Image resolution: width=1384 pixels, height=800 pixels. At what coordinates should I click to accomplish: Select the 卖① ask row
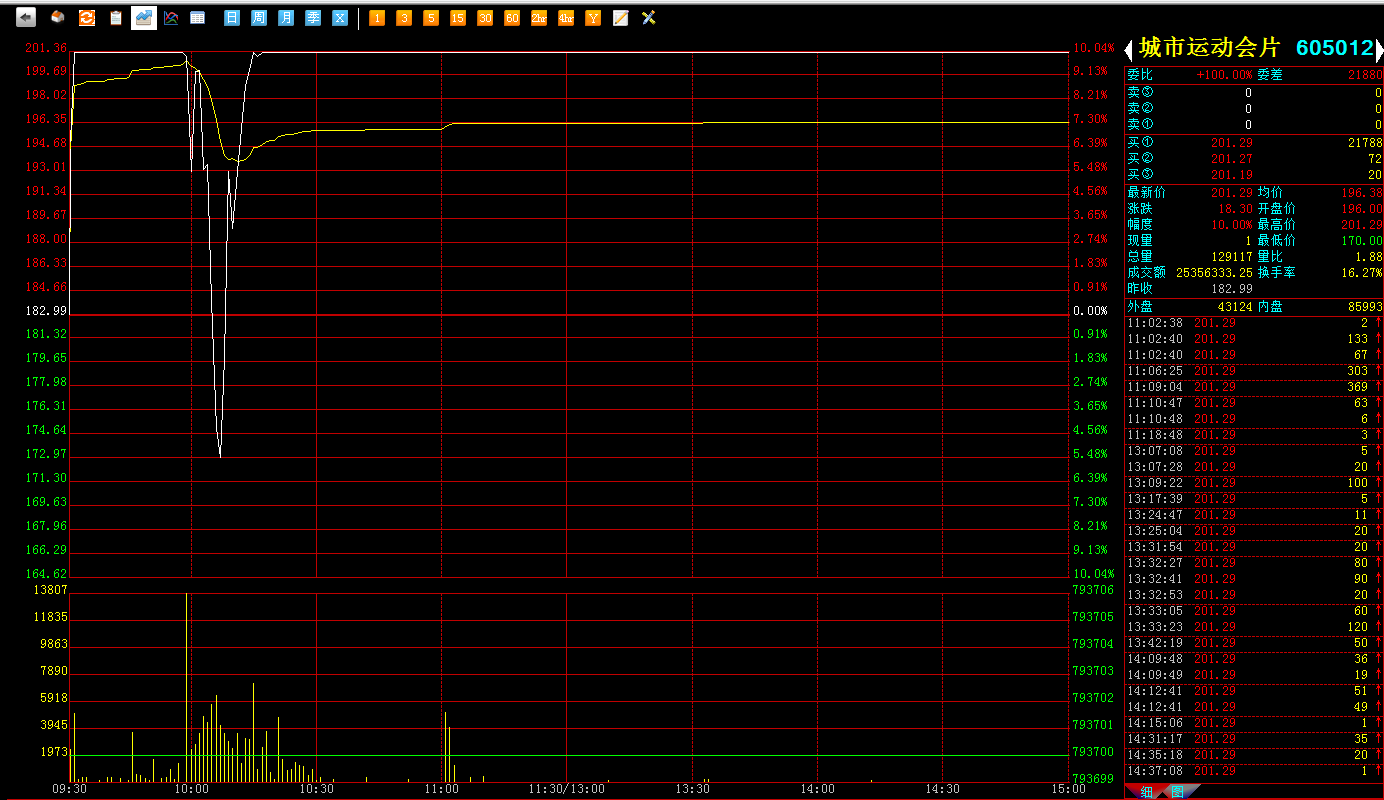1254,125
